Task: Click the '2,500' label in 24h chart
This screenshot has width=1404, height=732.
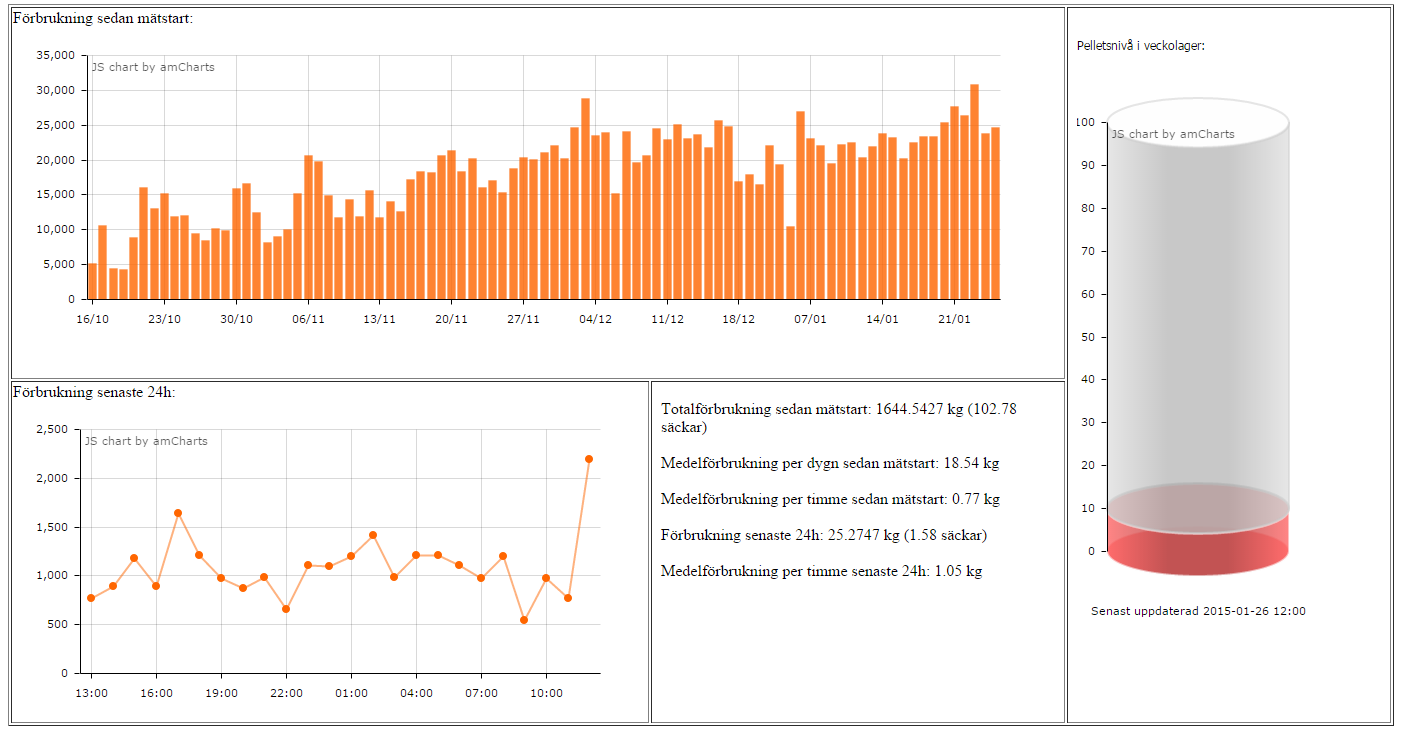Action: coord(51,430)
